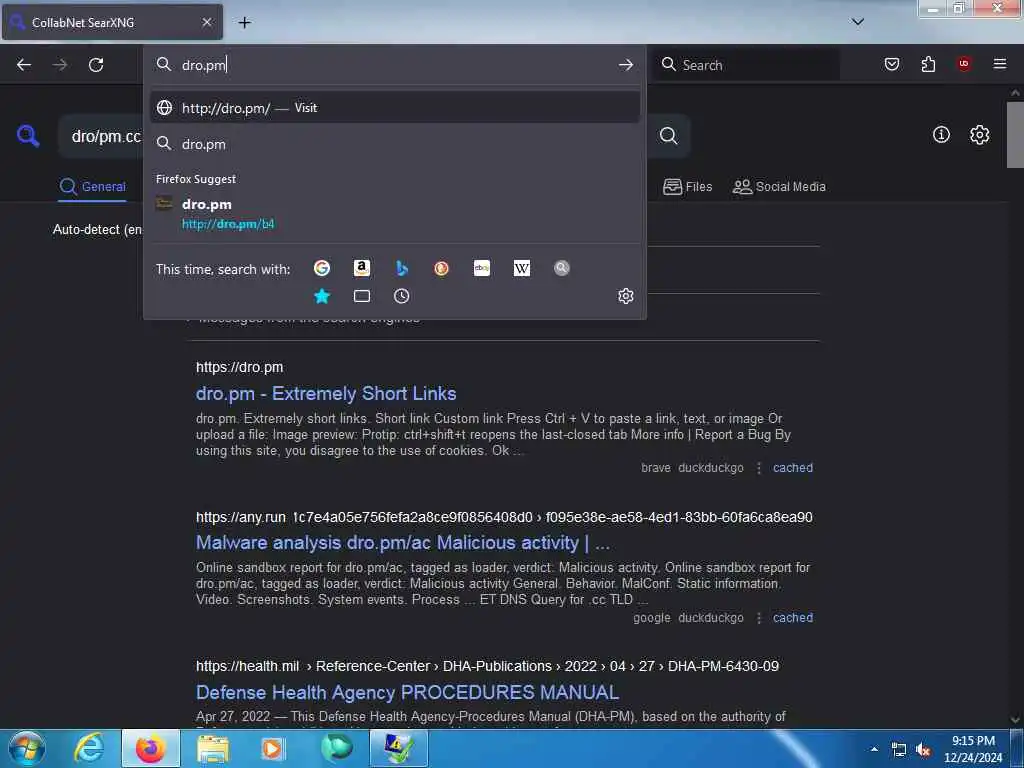Open cached version of any.run result

point(793,618)
